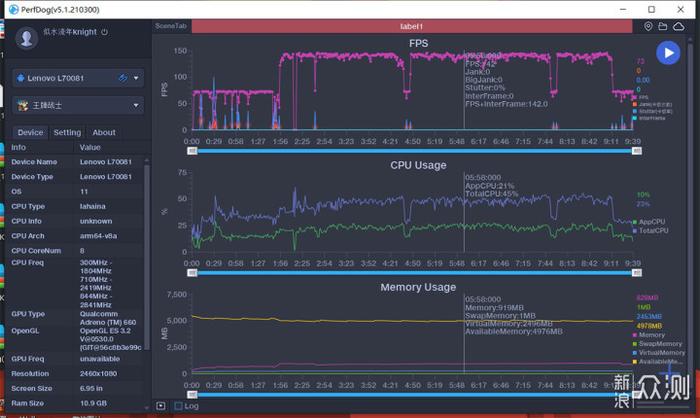Click the user avatar icon

click(x=26, y=38)
